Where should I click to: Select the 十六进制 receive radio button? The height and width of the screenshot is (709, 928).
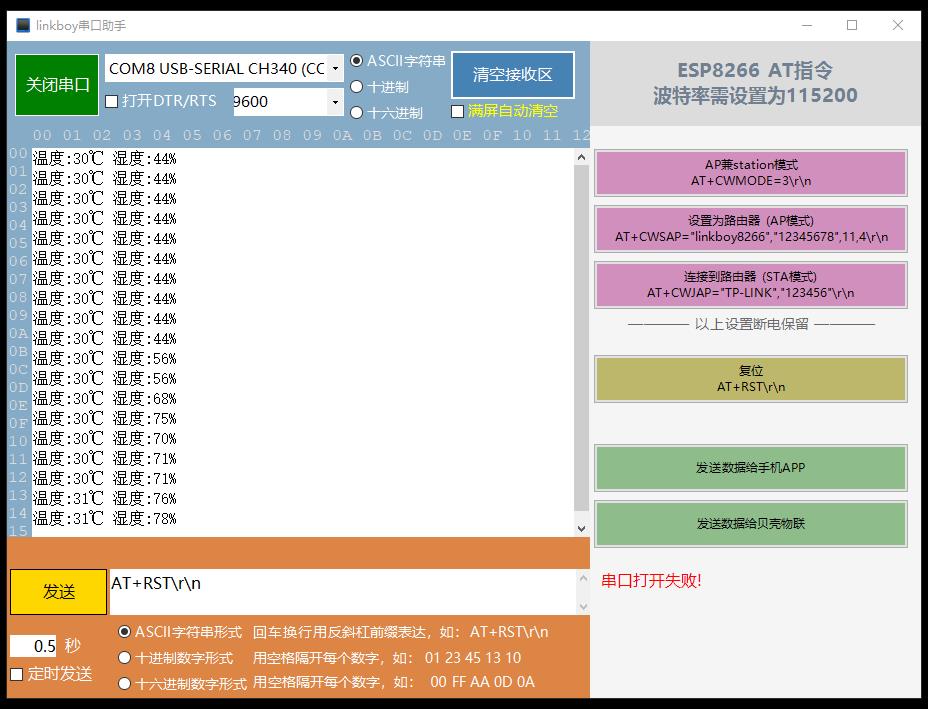click(x=356, y=112)
